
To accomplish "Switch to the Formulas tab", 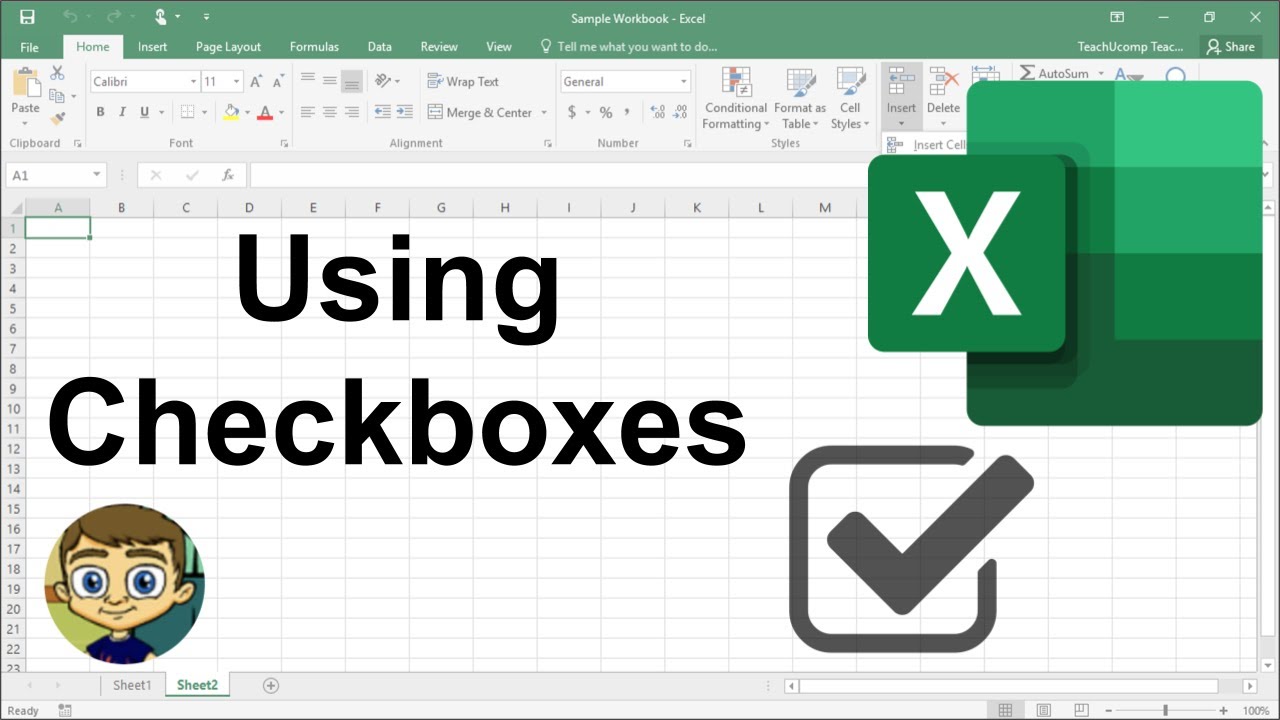I will coord(314,47).
